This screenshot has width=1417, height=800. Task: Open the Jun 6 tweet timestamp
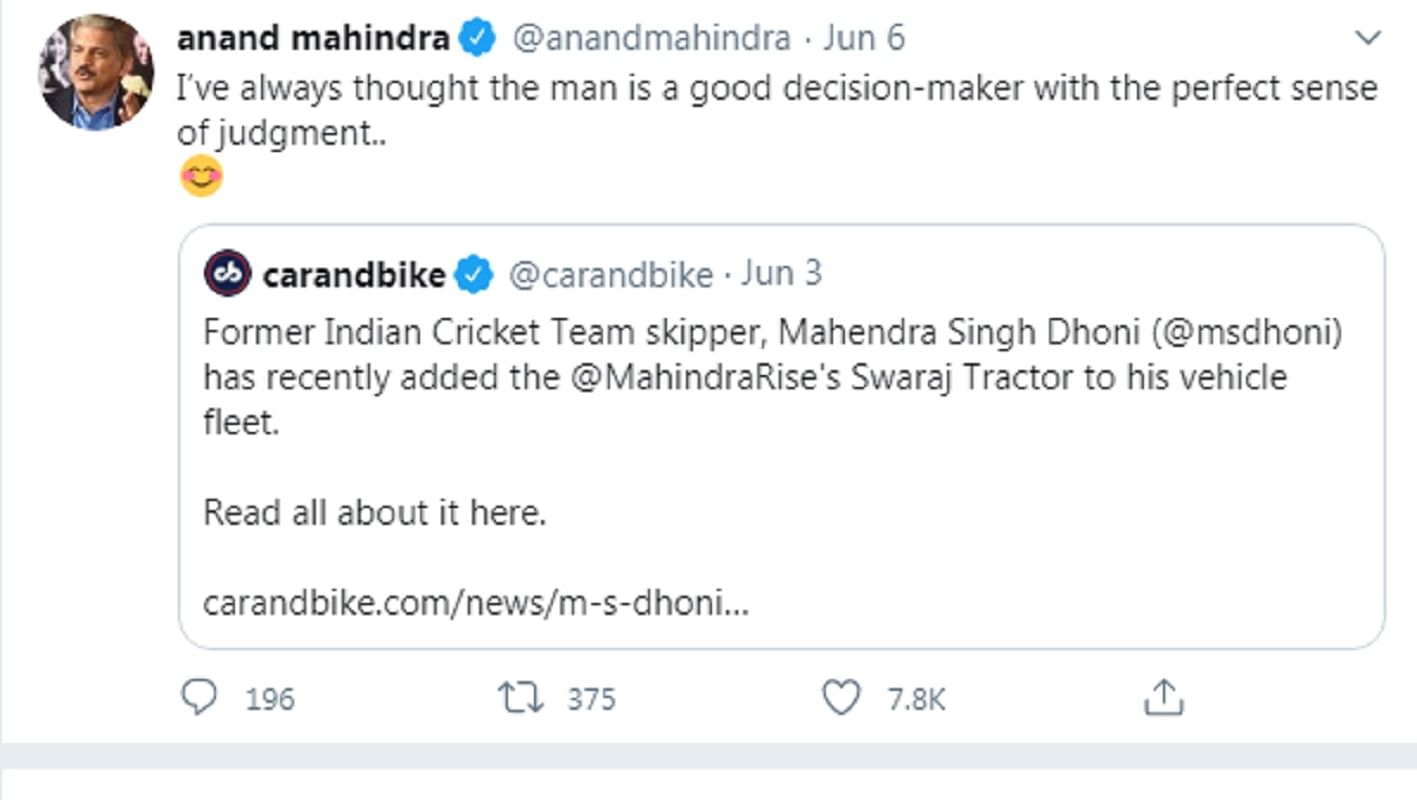pyautogui.click(x=864, y=39)
